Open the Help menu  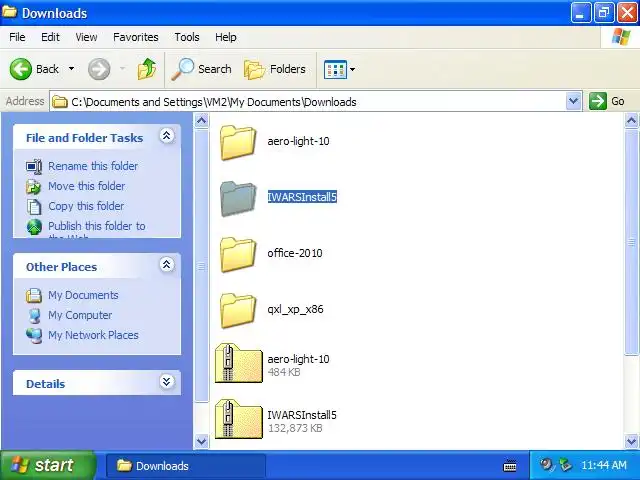coord(225,37)
